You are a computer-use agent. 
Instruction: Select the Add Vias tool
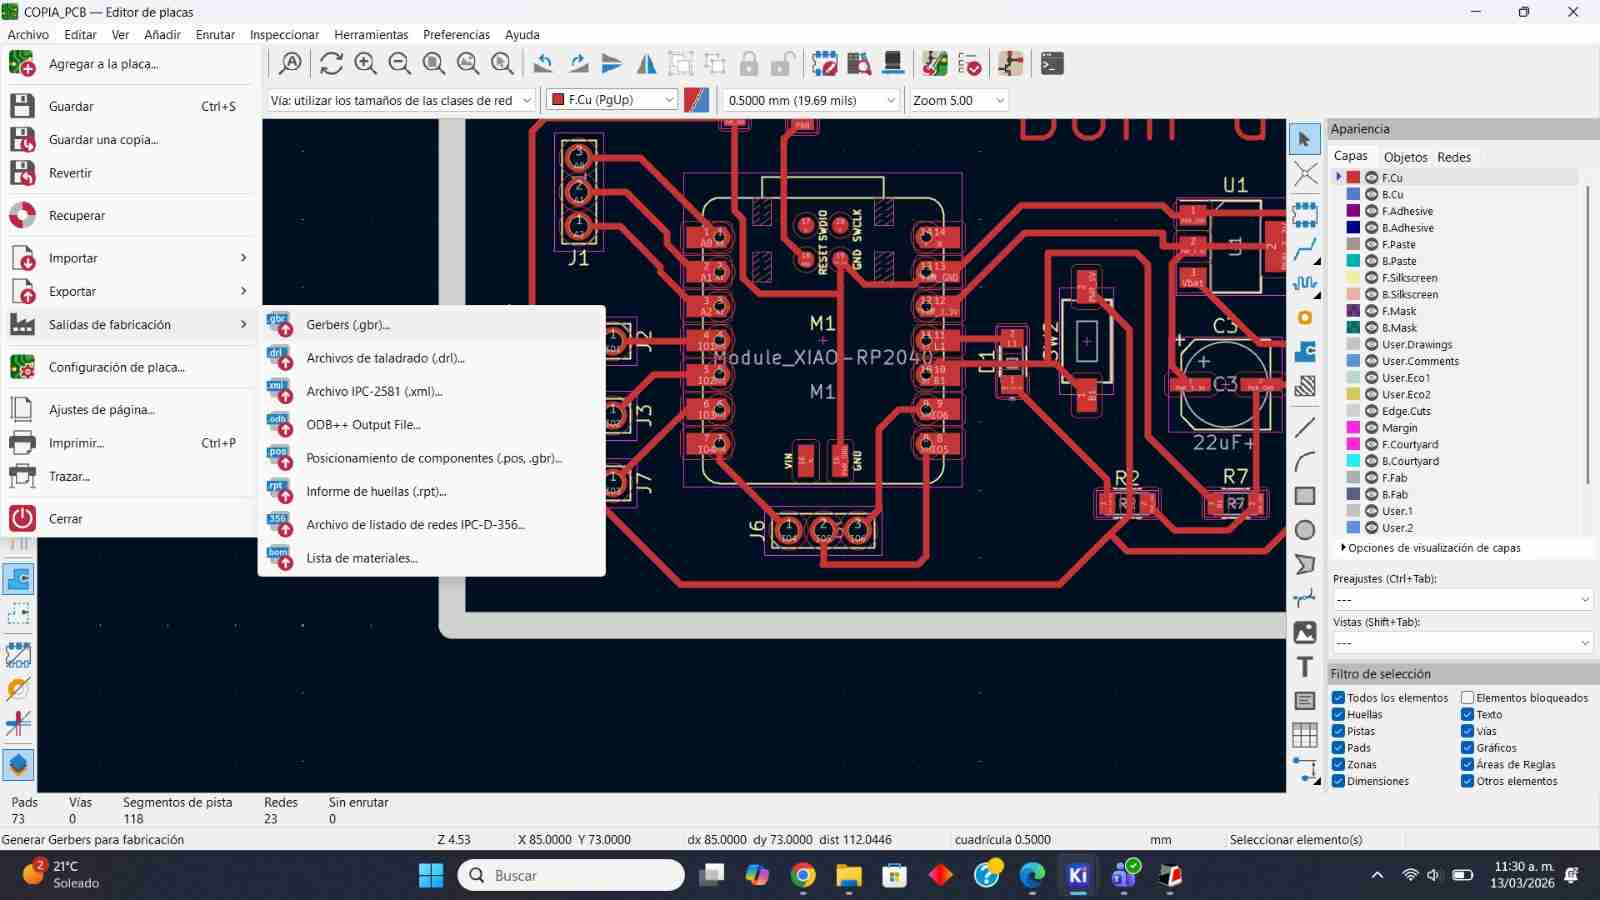tap(1304, 318)
